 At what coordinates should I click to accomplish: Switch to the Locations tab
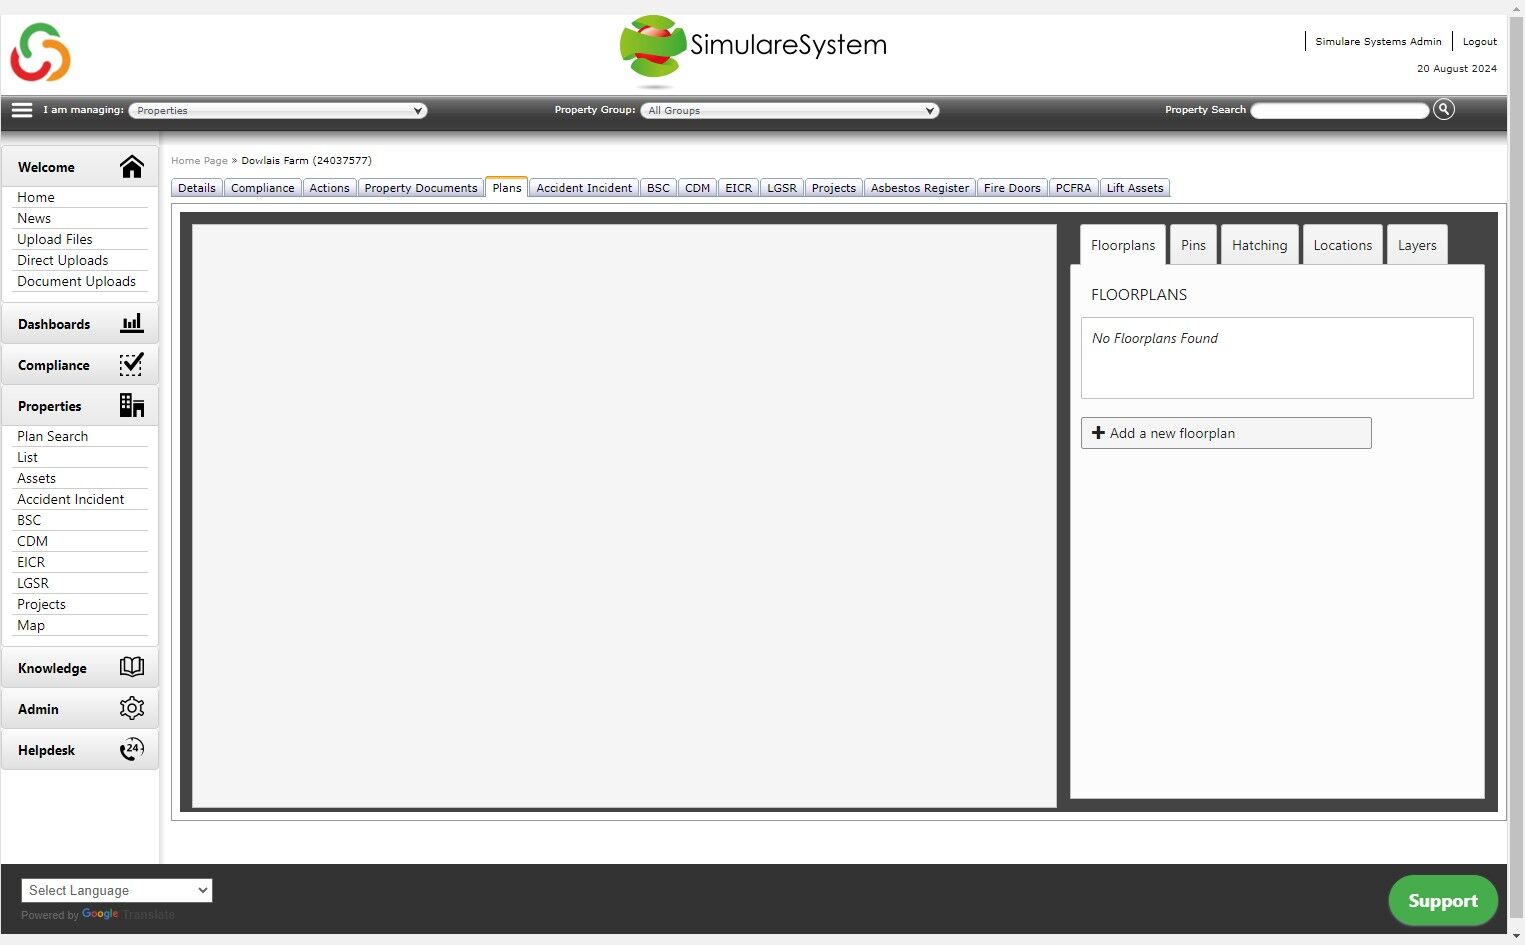[x=1342, y=245]
